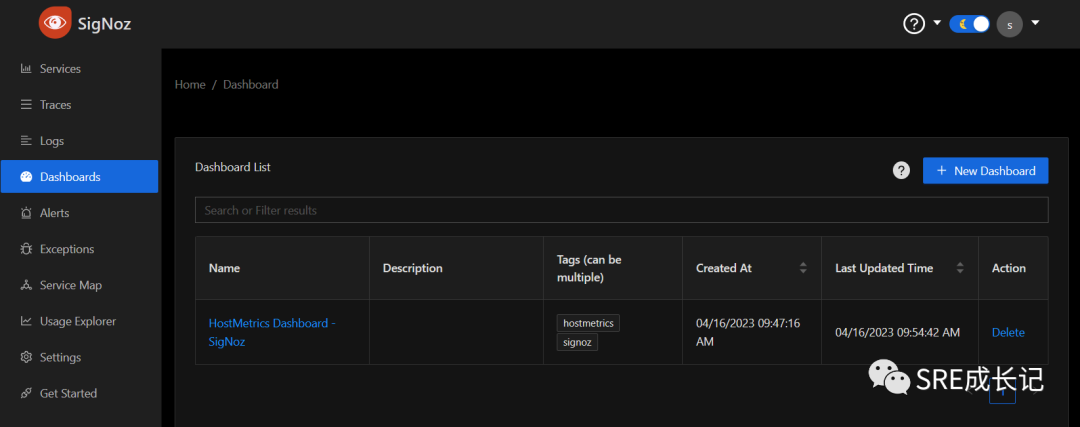
Task: Click the Alerts siren icon
Action: click(26, 213)
